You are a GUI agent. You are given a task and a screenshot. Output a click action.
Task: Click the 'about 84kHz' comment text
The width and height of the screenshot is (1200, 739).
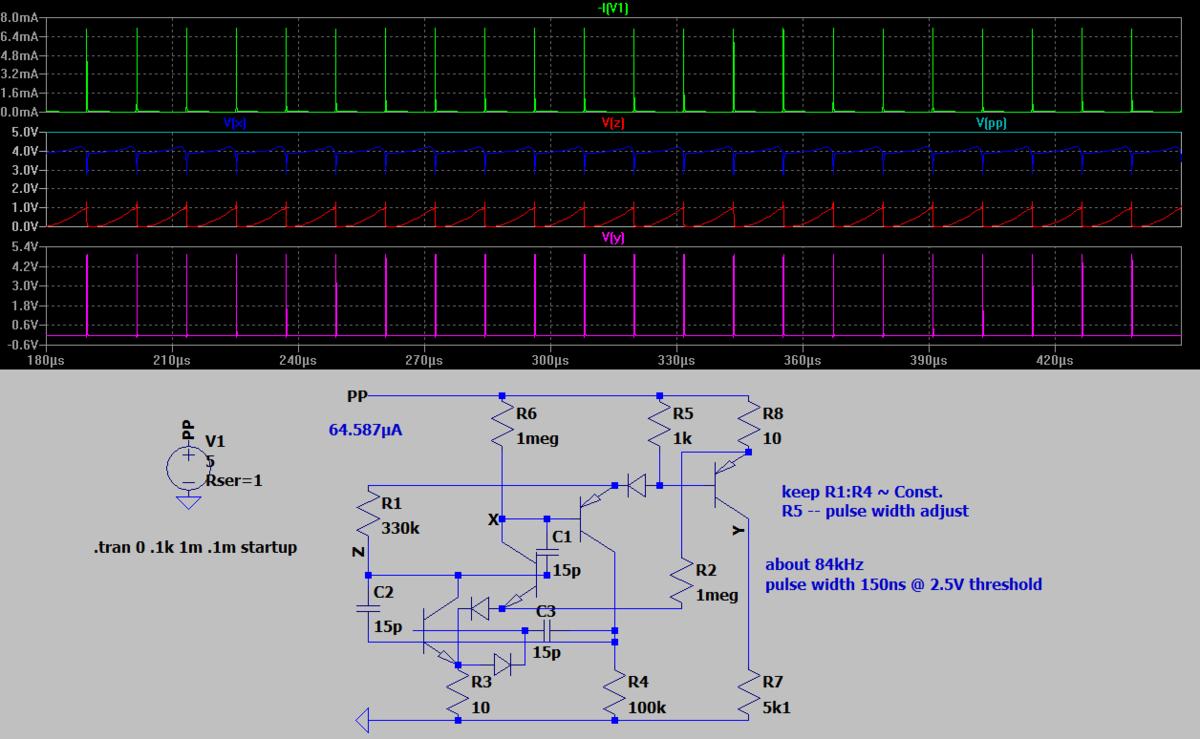(813, 564)
